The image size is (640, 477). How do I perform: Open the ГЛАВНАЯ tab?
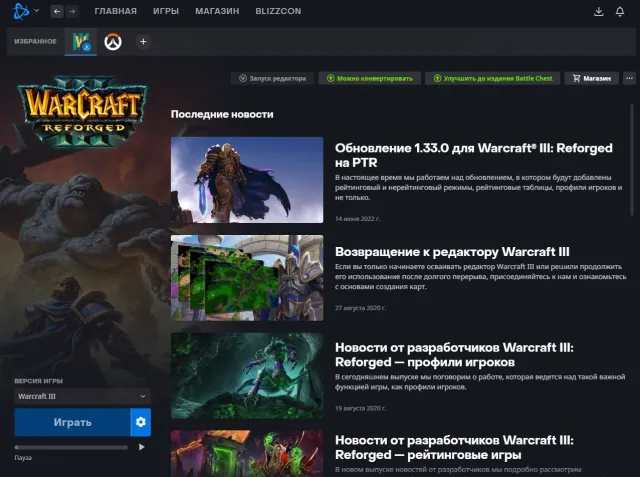point(116,11)
